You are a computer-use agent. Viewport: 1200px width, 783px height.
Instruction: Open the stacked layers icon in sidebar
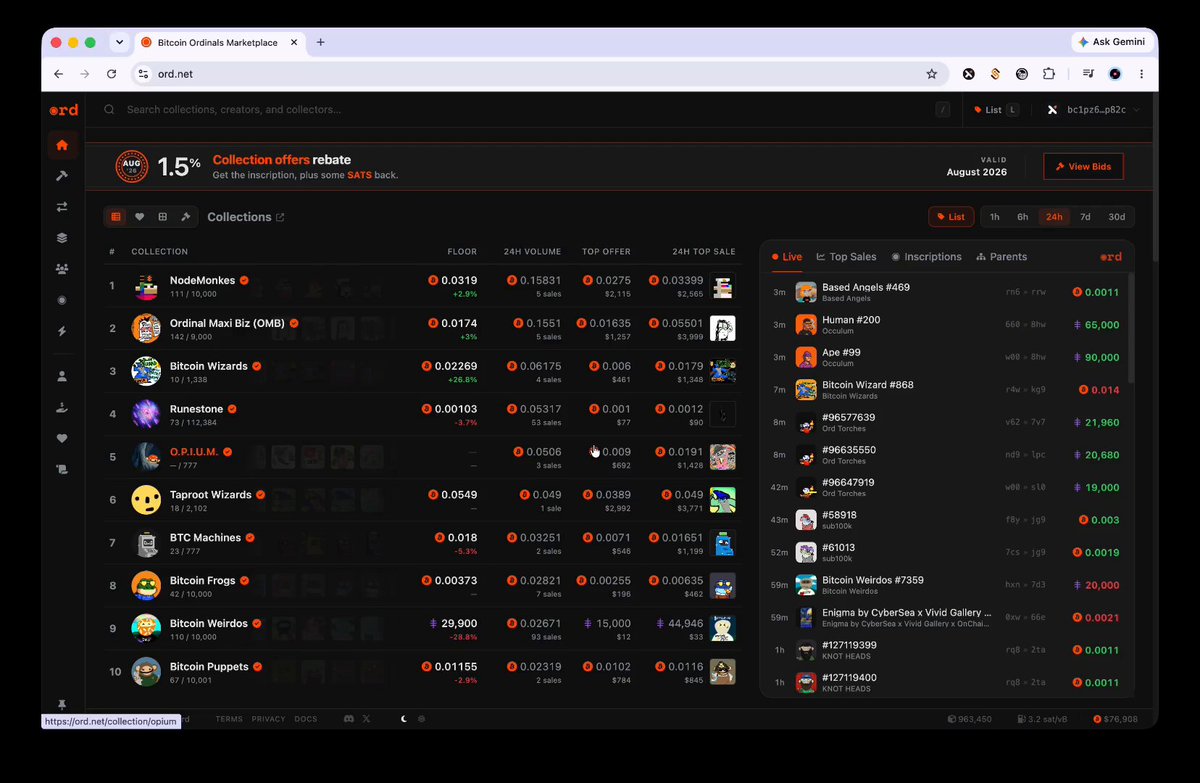[x=62, y=238]
